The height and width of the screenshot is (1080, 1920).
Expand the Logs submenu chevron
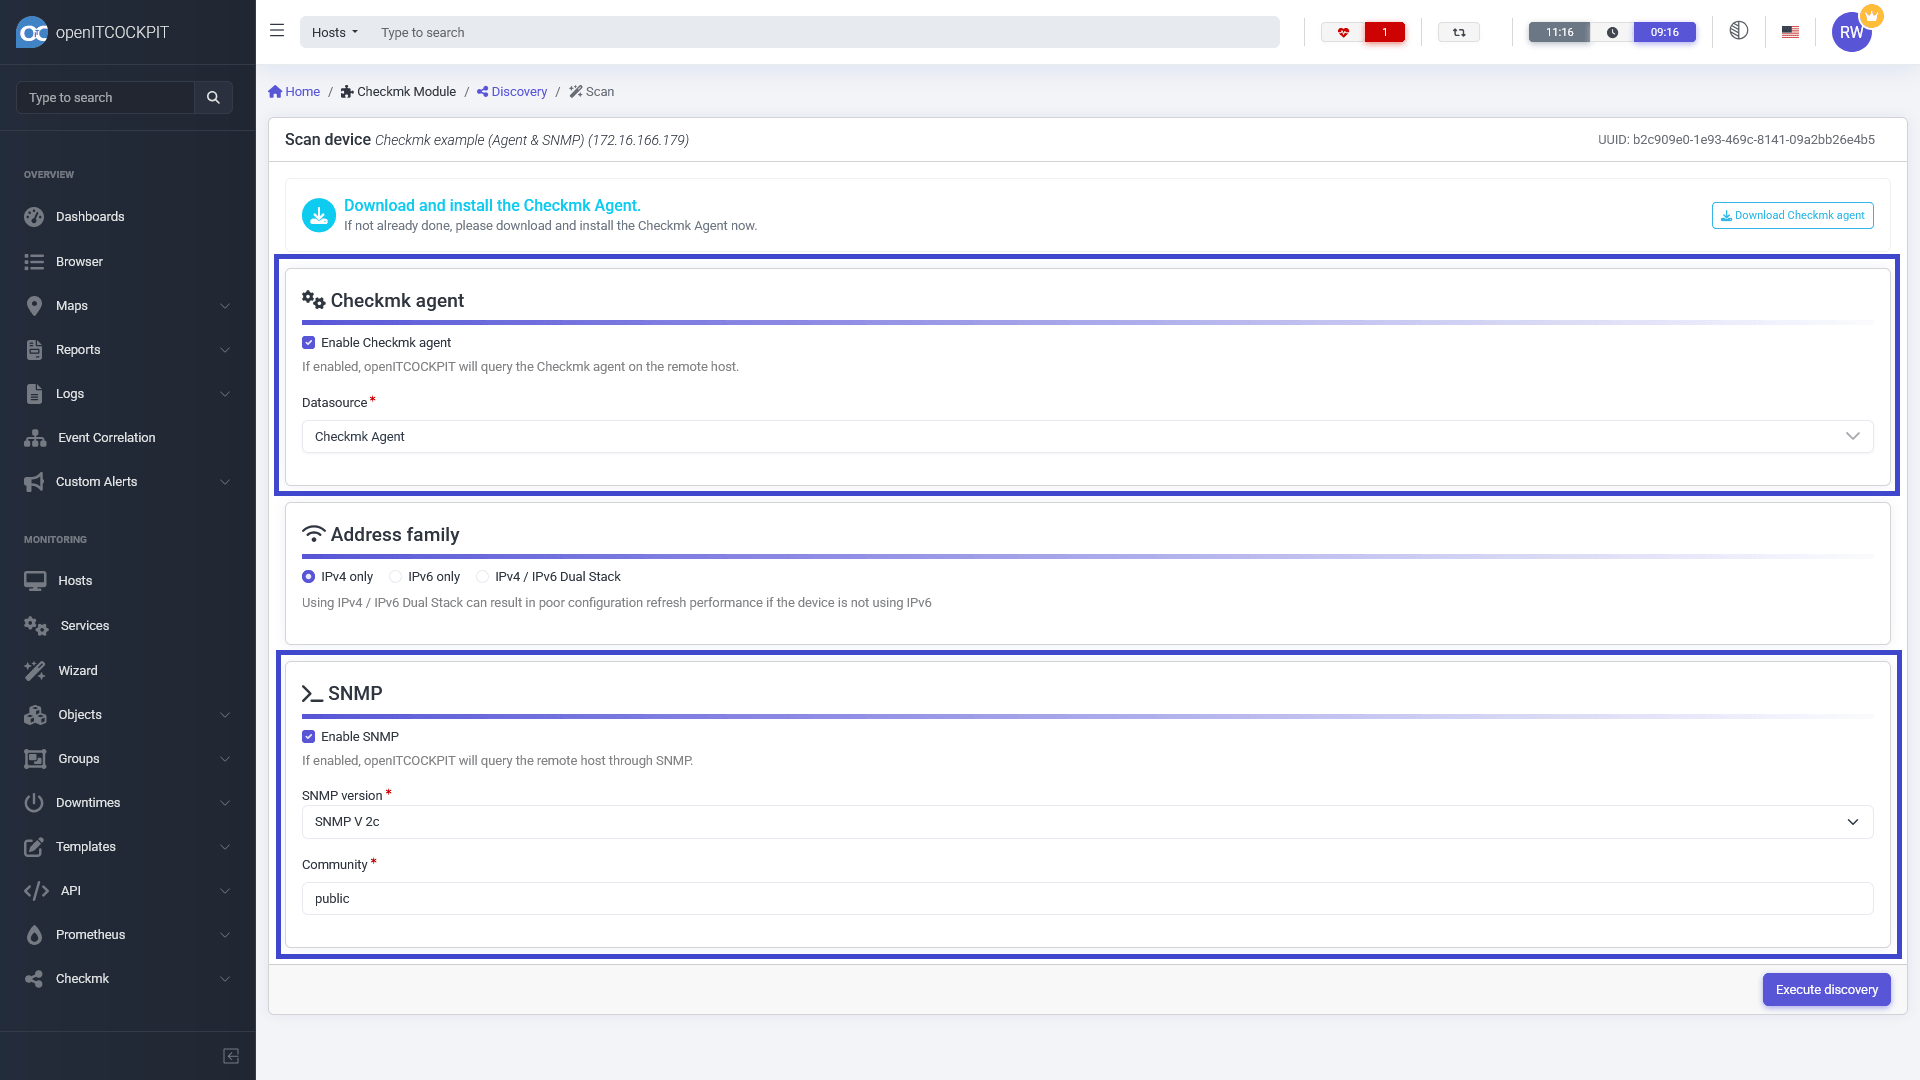pos(225,394)
